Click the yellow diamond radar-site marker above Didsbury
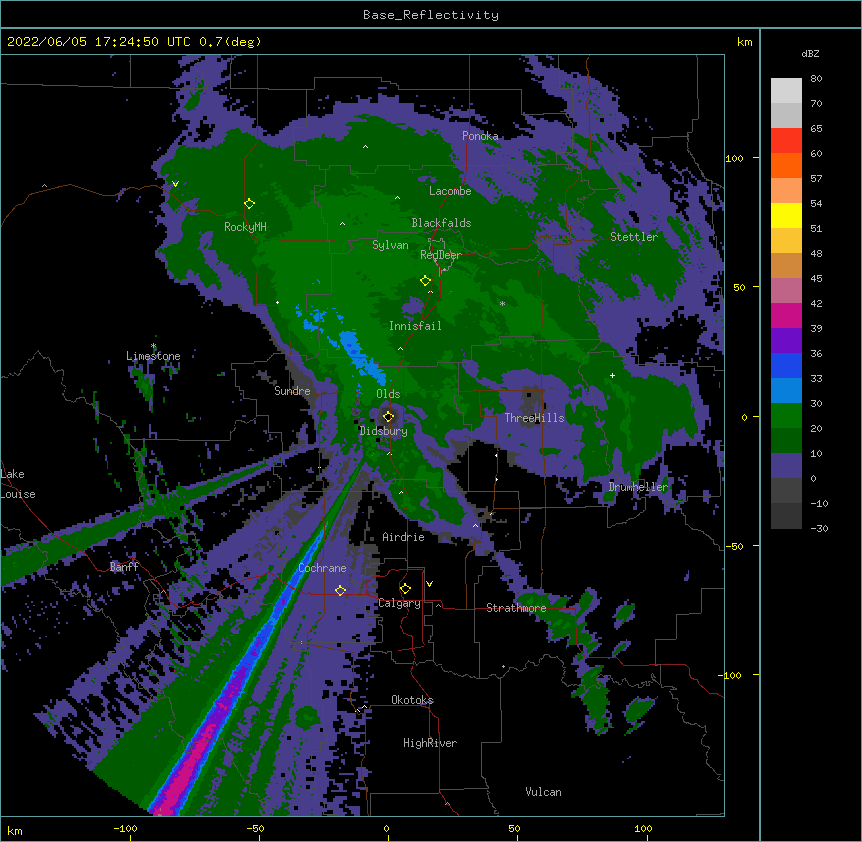 (x=389, y=416)
